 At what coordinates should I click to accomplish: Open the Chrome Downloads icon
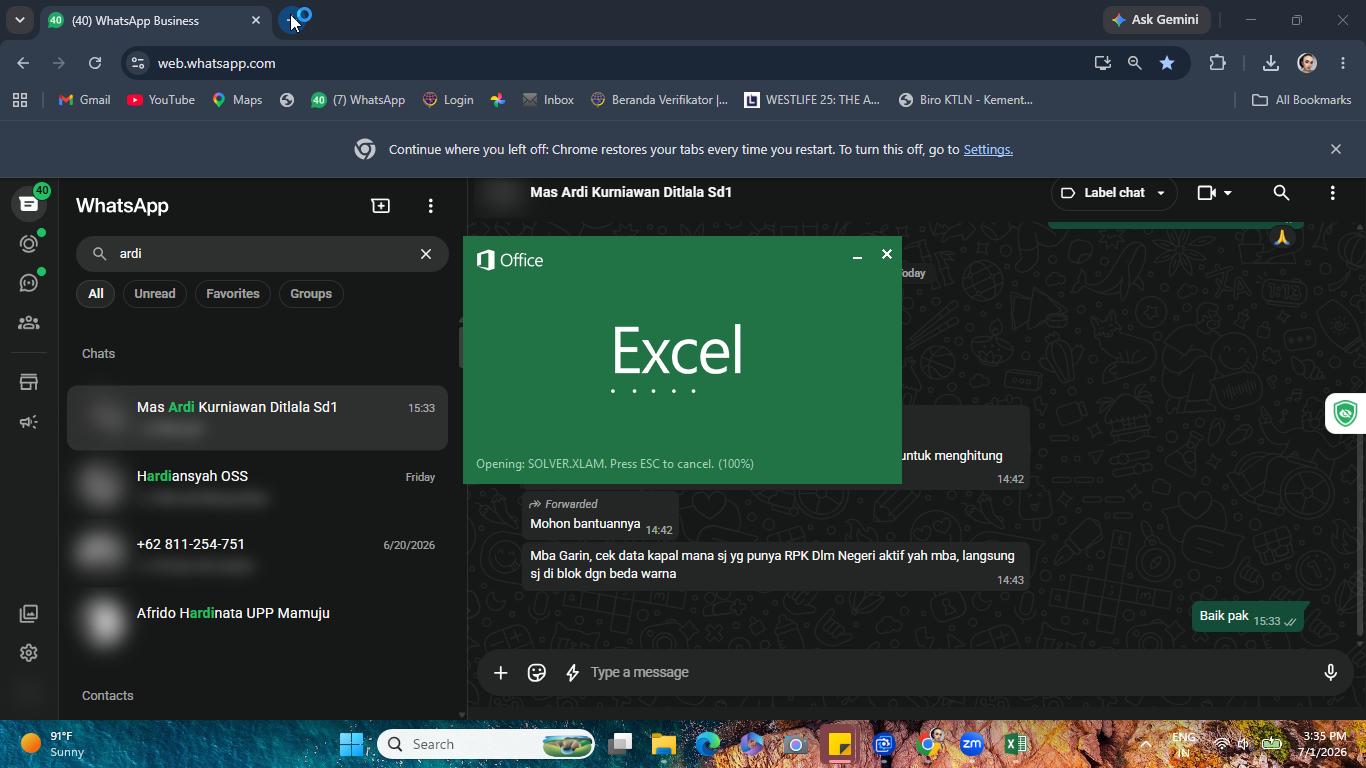tap(1270, 63)
